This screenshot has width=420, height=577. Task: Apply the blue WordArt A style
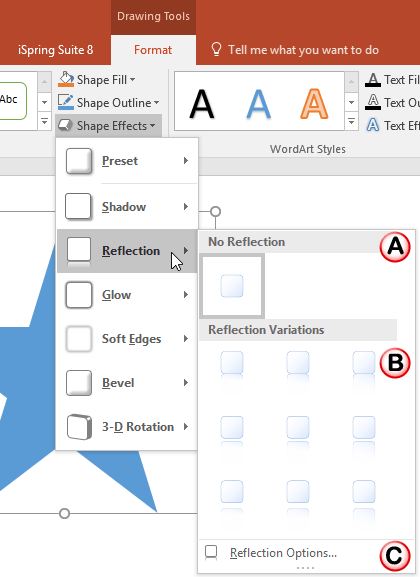[x=258, y=104]
